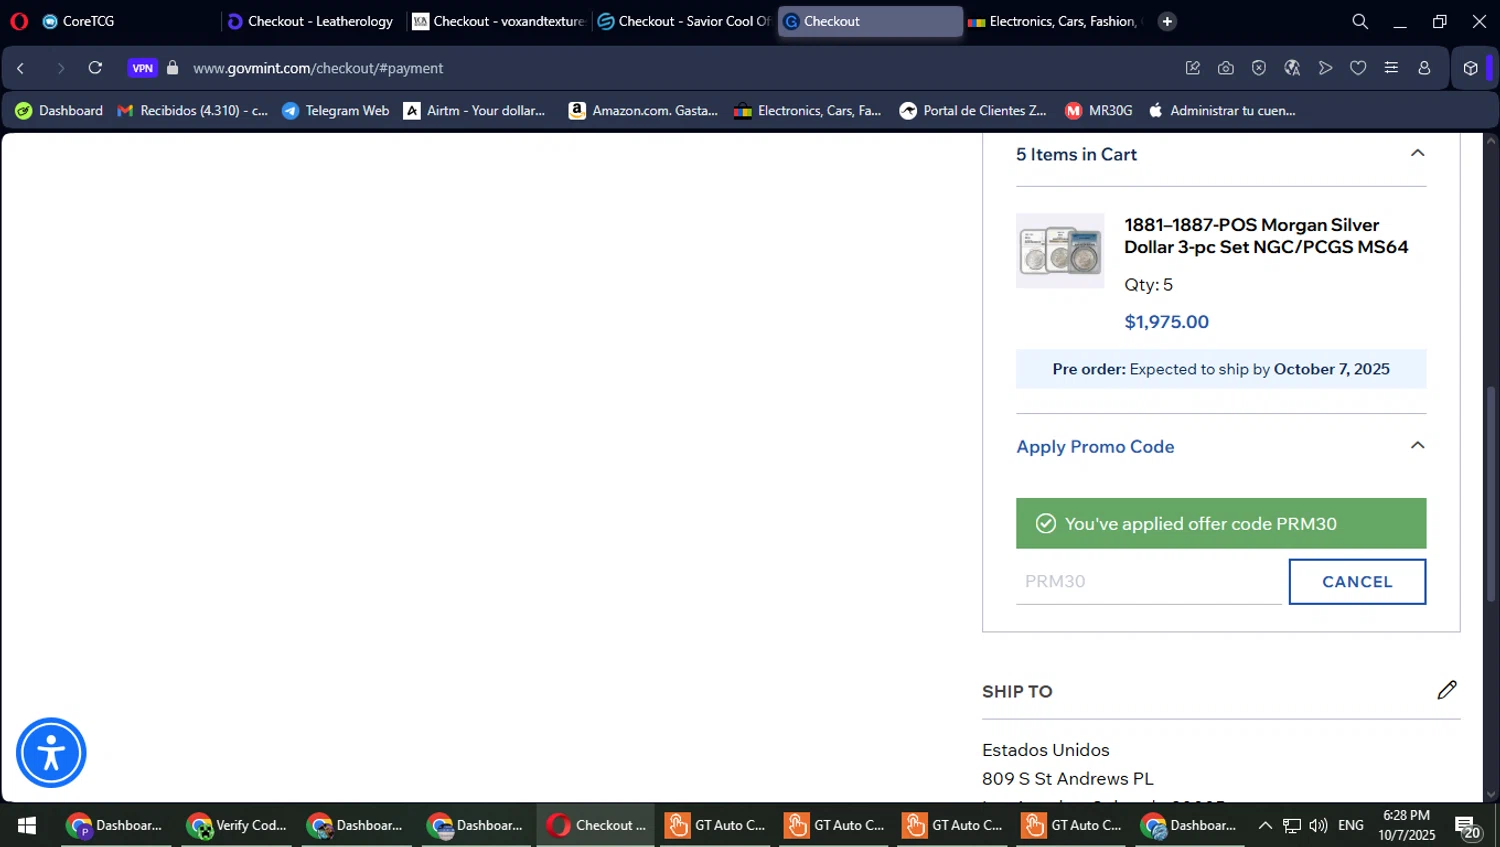Switch to Checkout - voxandtexture tab
This screenshot has width=1500, height=847.
pos(498,21)
